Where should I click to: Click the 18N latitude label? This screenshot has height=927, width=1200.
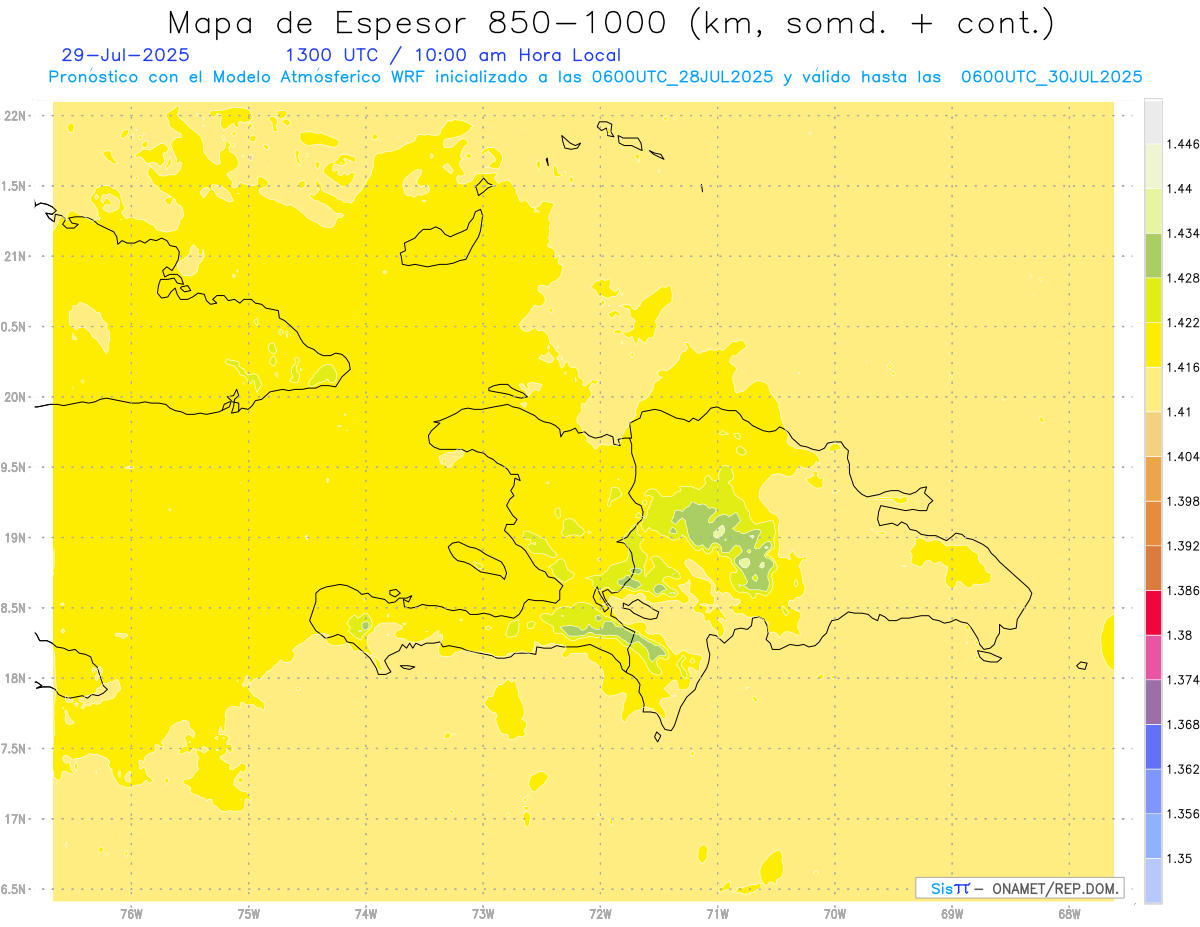pyautogui.click(x=16, y=678)
